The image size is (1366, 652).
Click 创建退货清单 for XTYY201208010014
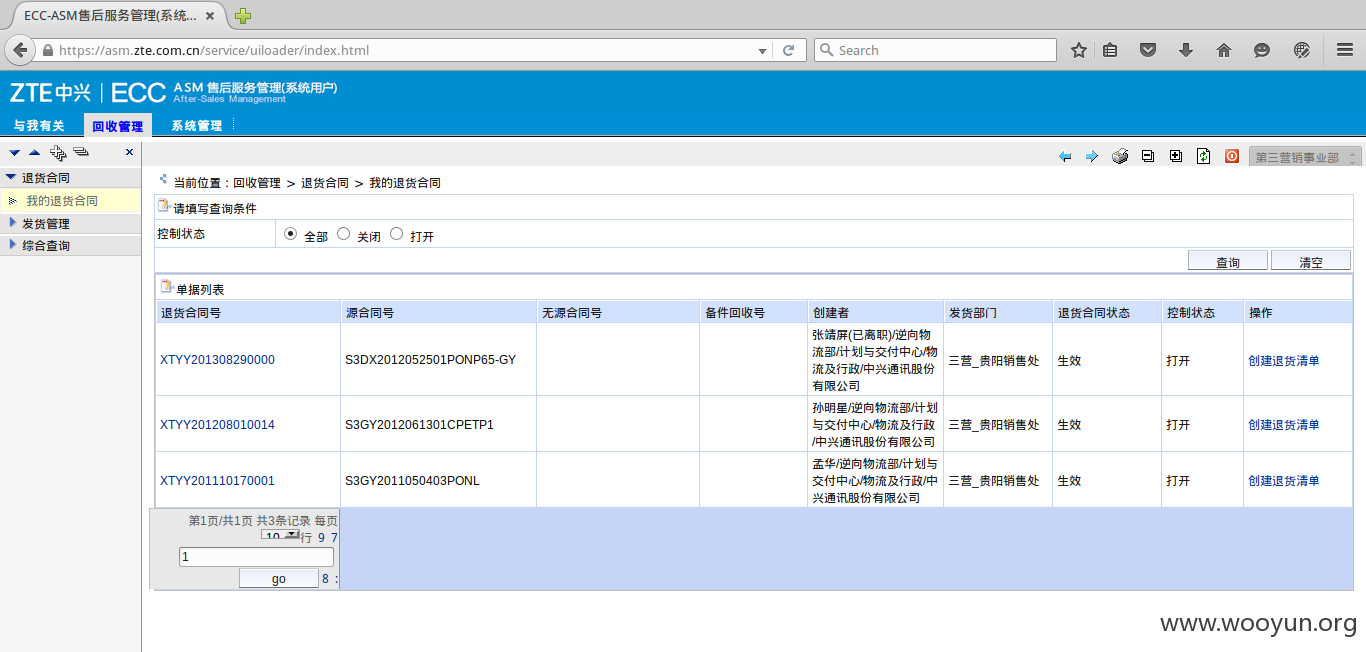pos(1284,424)
